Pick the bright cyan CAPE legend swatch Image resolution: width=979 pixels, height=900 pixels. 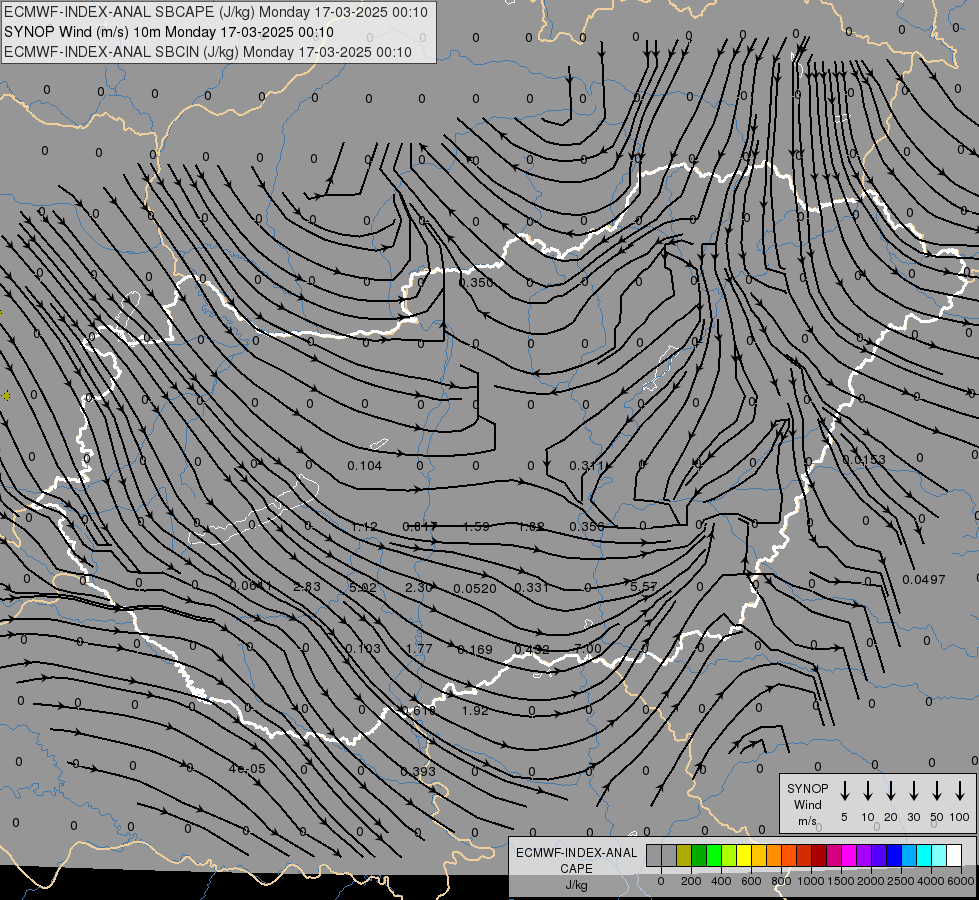(923, 855)
